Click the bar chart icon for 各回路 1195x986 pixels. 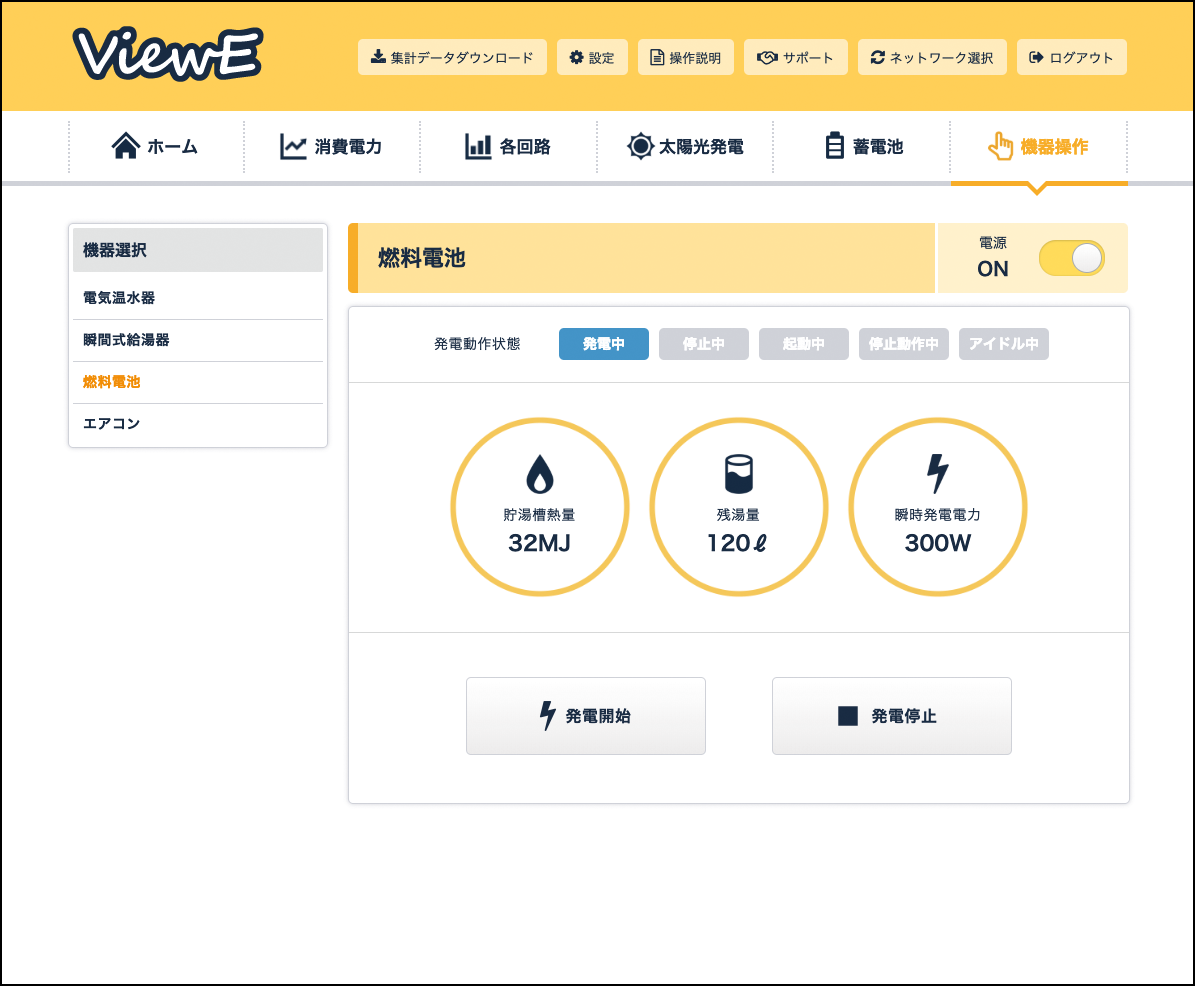tap(478, 146)
